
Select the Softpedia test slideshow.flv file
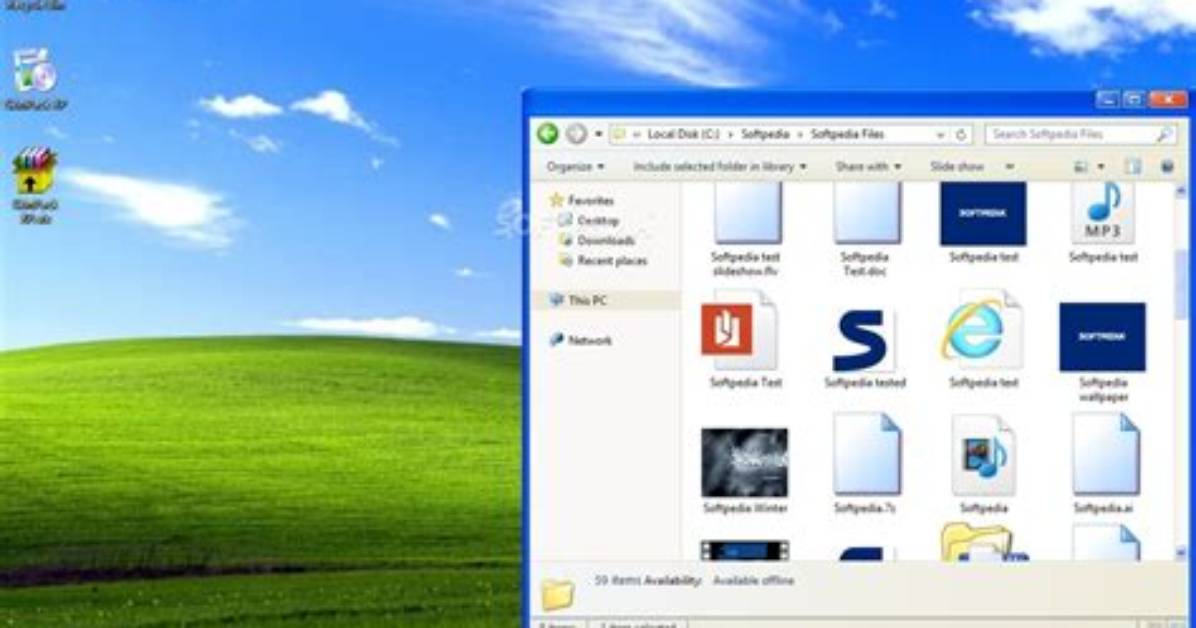point(745,230)
